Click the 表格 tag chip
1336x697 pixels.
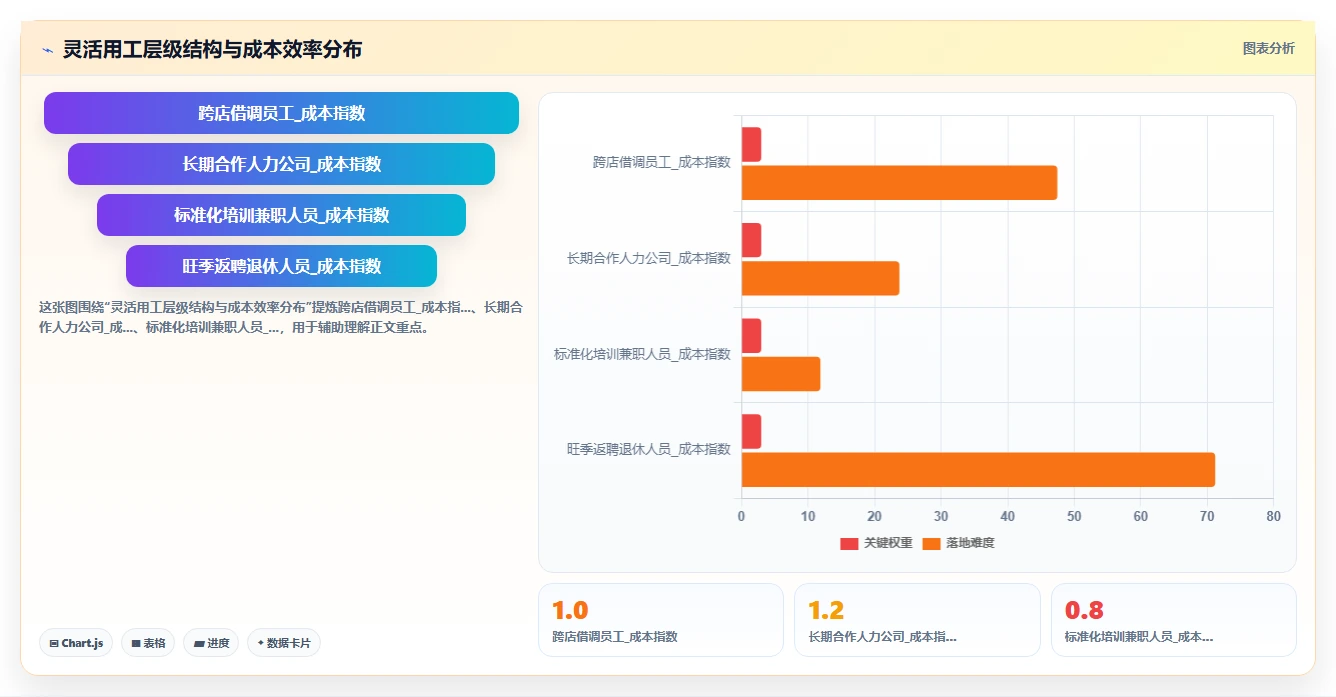(148, 643)
